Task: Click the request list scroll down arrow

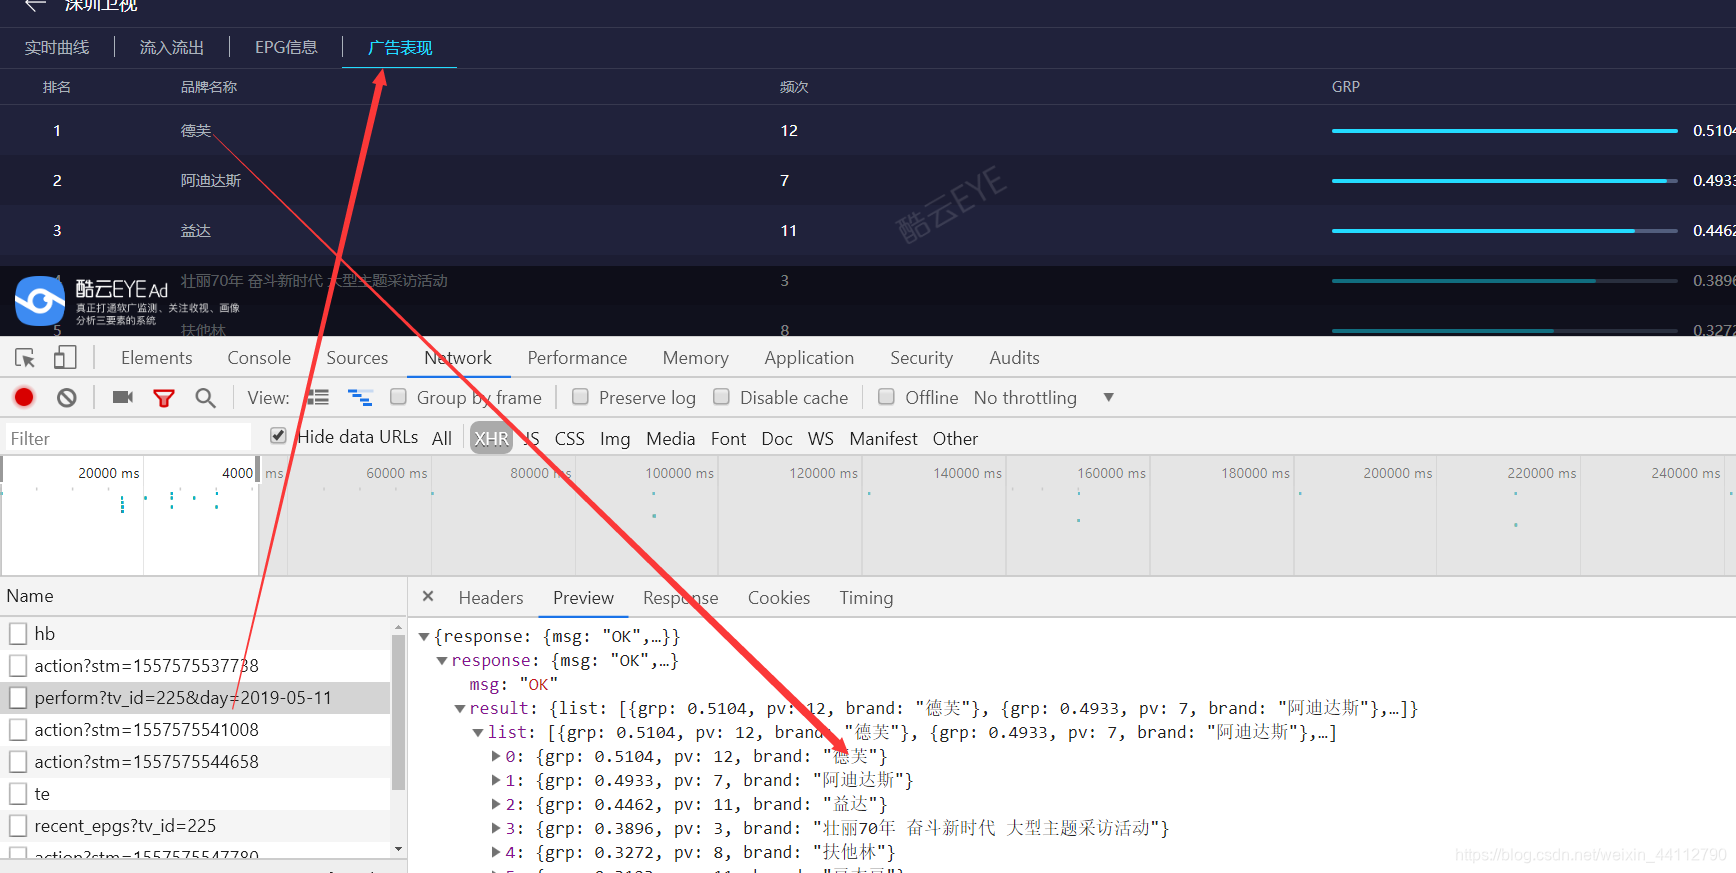Action: (398, 849)
